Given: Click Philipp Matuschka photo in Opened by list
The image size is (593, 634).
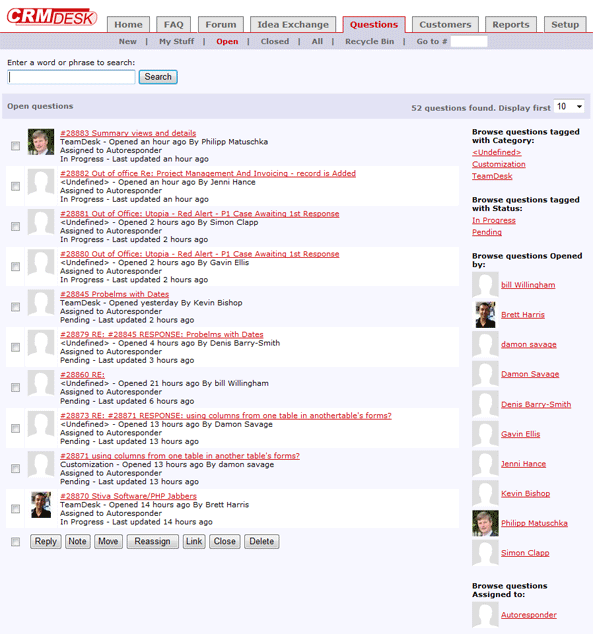Looking at the screenshot, I should click(x=485, y=523).
